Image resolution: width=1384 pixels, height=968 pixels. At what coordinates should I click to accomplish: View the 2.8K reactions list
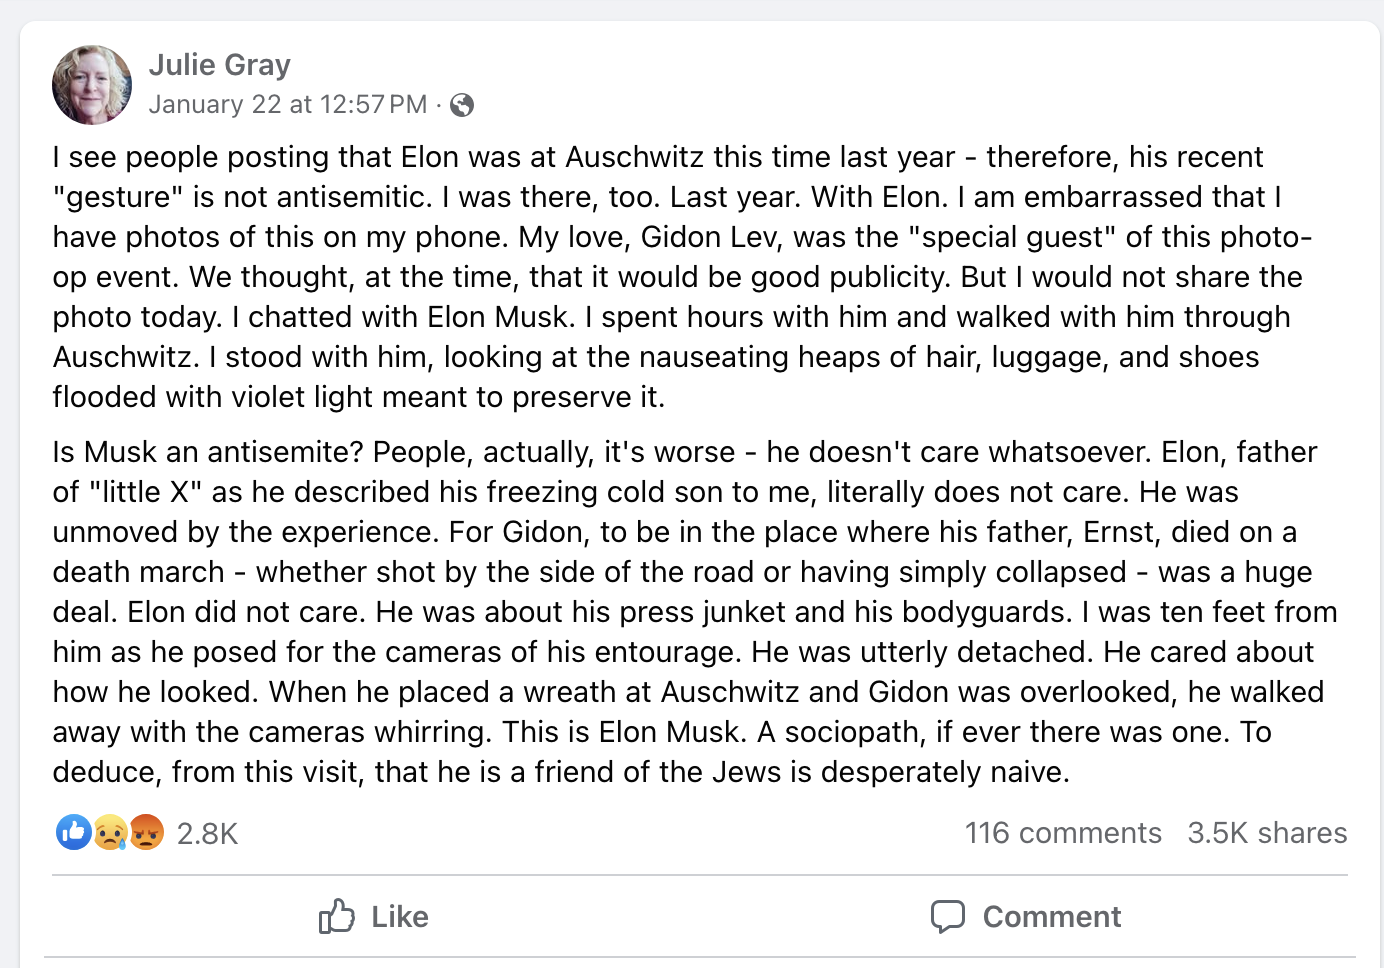(207, 832)
